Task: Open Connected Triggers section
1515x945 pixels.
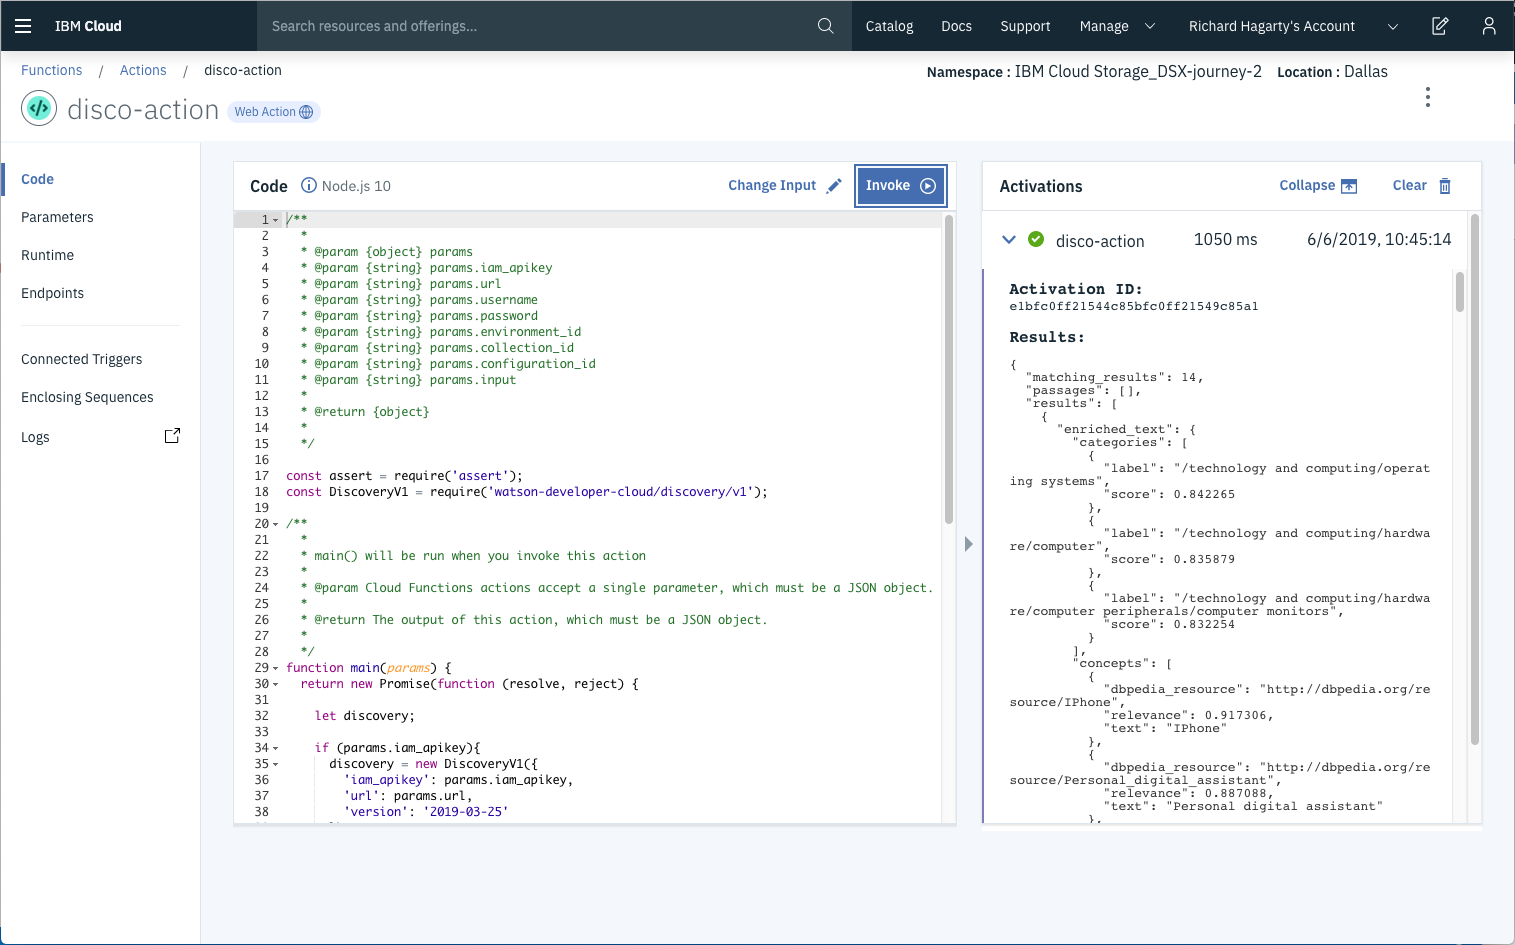Action: [81, 359]
